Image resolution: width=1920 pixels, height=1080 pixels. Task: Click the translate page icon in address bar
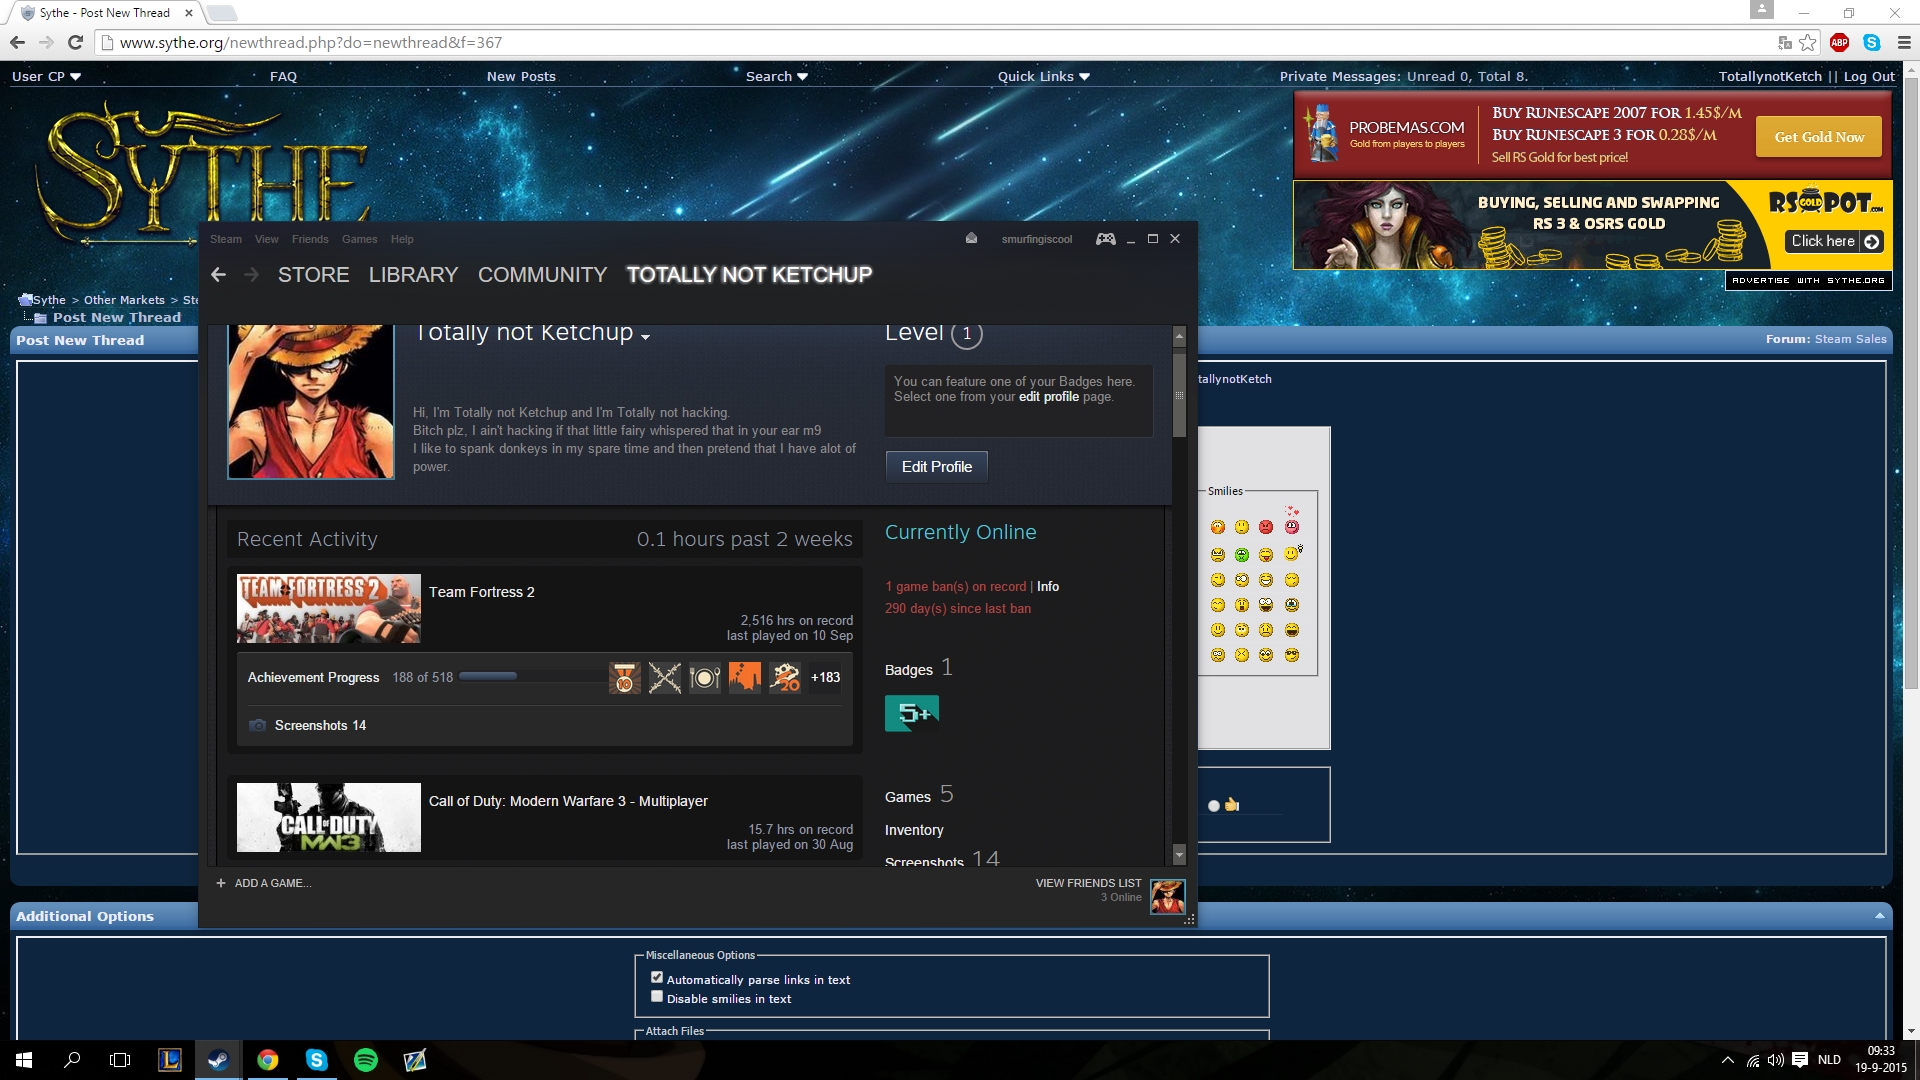coord(1785,42)
